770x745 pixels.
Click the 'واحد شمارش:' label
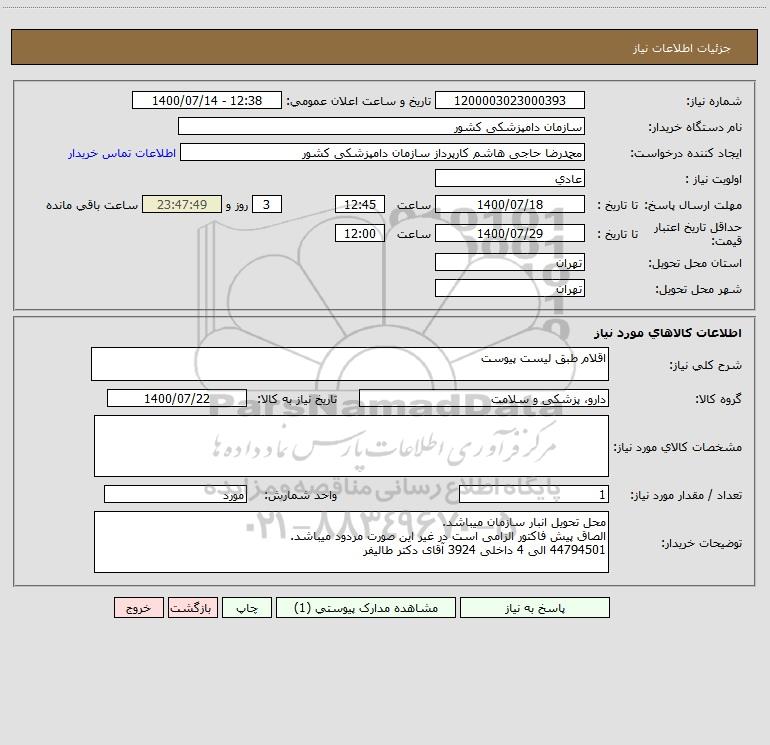301,496
